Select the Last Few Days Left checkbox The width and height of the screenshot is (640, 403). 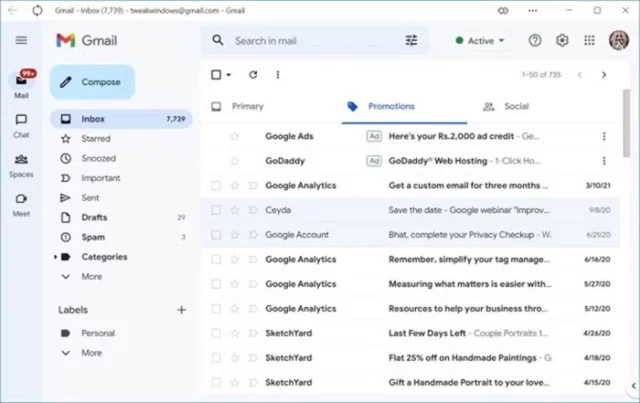click(216, 333)
